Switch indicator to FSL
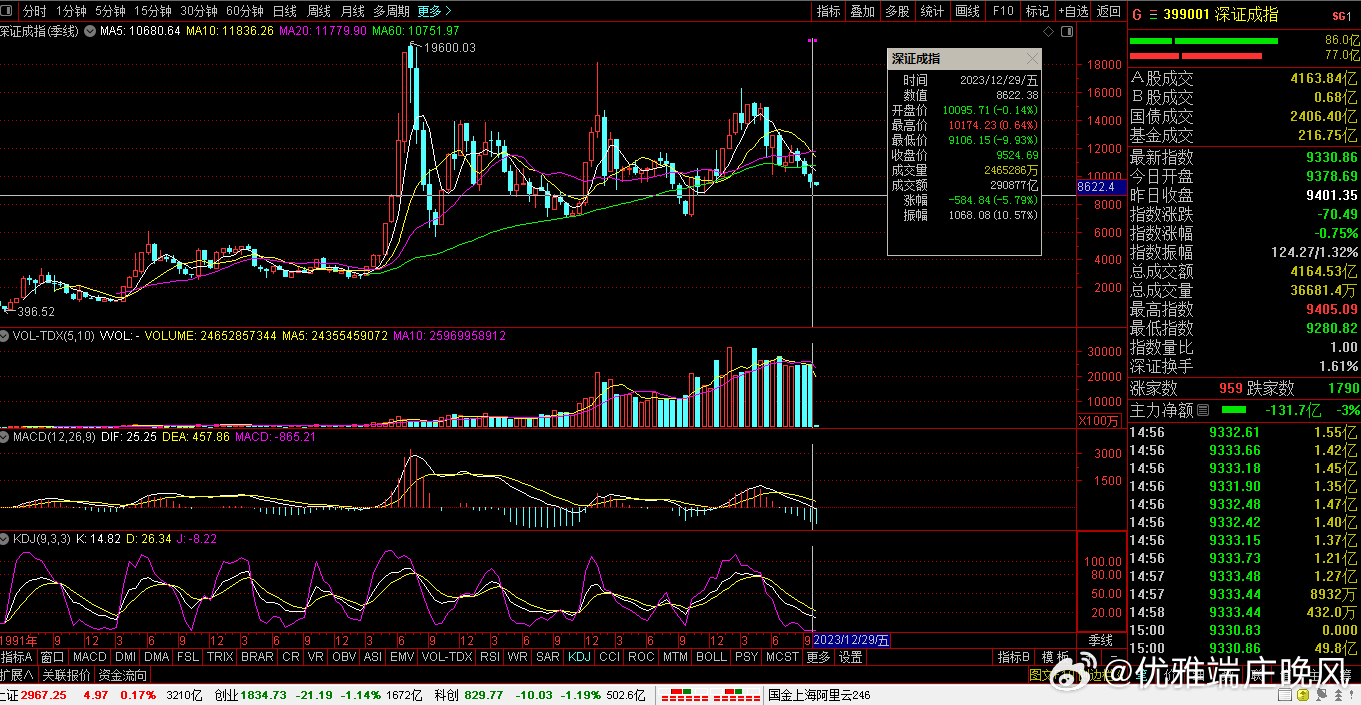 (x=188, y=657)
